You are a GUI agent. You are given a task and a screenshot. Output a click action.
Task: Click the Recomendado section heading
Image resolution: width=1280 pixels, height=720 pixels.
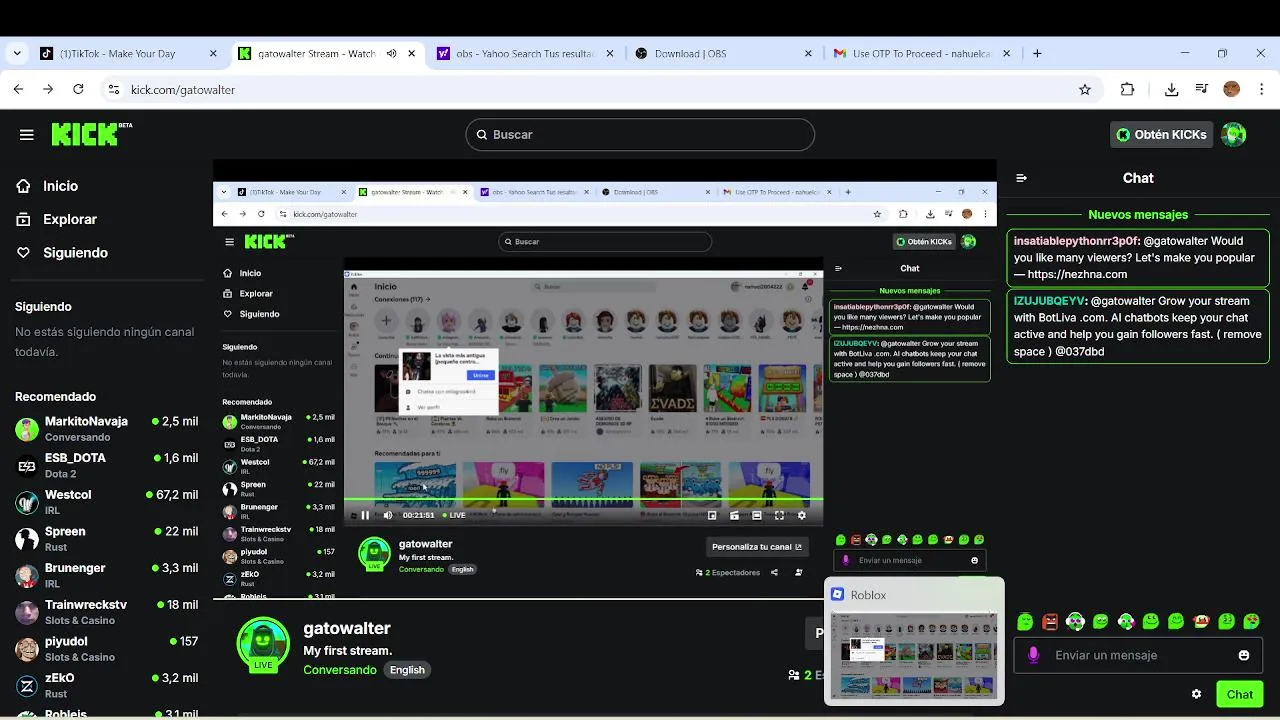point(55,397)
